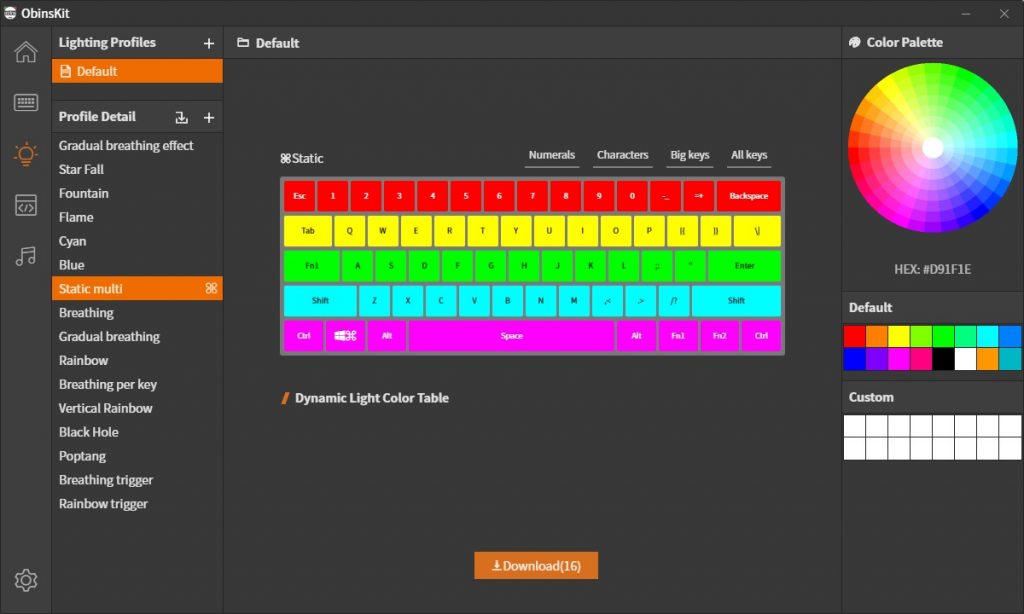Select the Numerals key group
Image resolution: width=1024 pixels, height=614 pixels.
pyautogui.click(x=552, y=155)
